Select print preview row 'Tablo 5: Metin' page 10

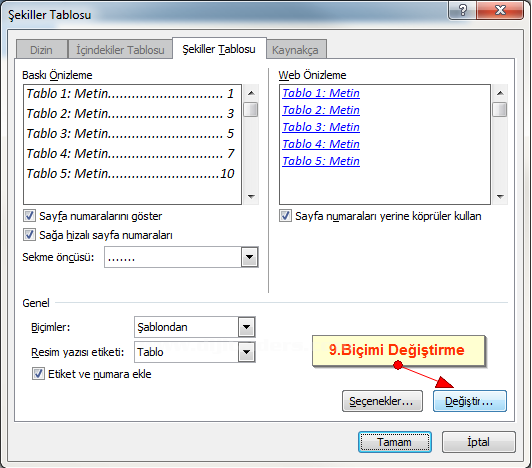(x=131, y=174)
